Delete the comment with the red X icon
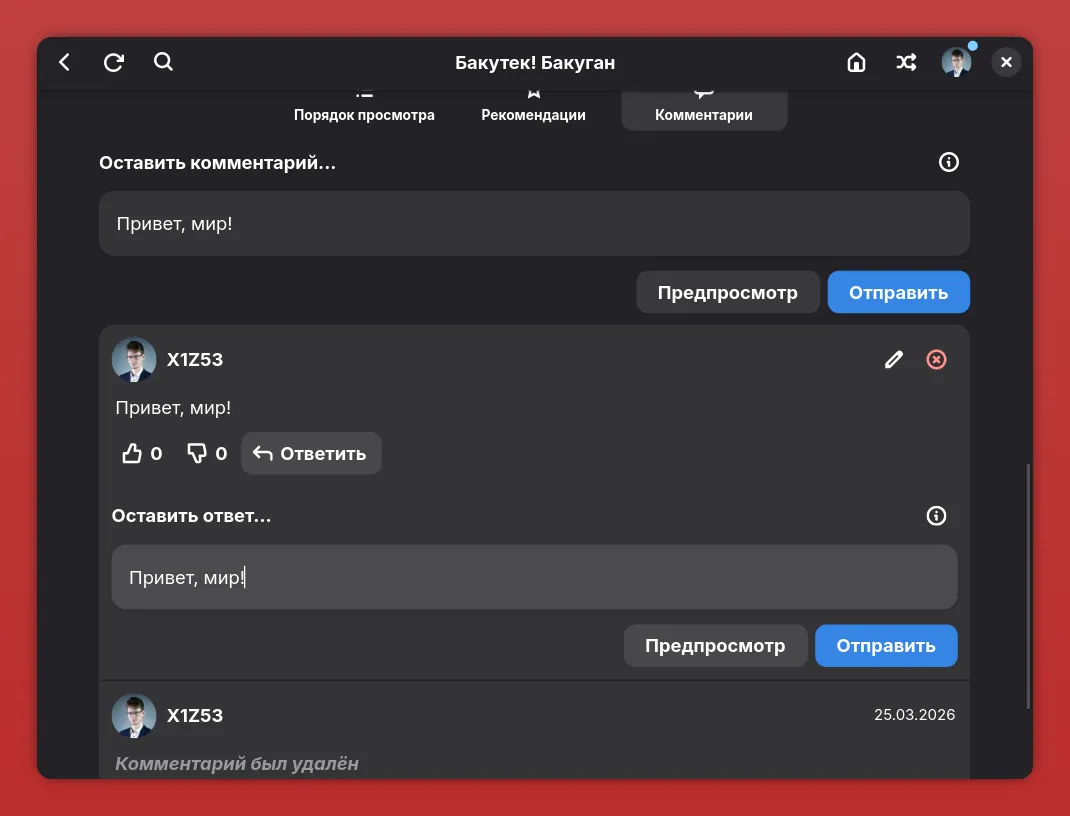This screenshot has height=816, width=1070. point(936,360)
